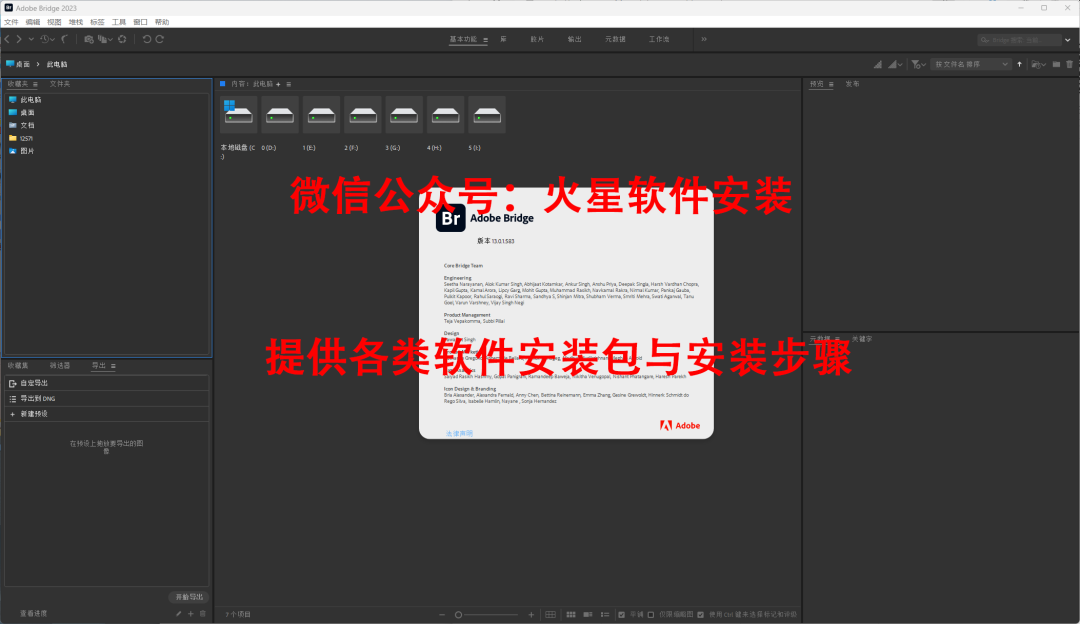Open thumbnail quality options dropdown
Image resolution: width=1080 pixels, height=624 pixels.
coord(895,64)
